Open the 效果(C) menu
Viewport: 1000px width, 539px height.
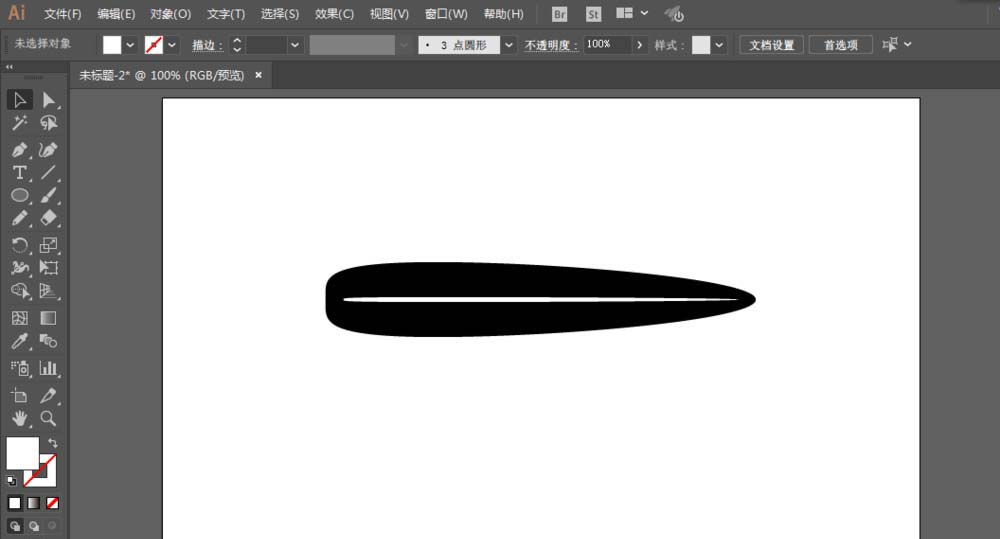click(x=334, y=14)
